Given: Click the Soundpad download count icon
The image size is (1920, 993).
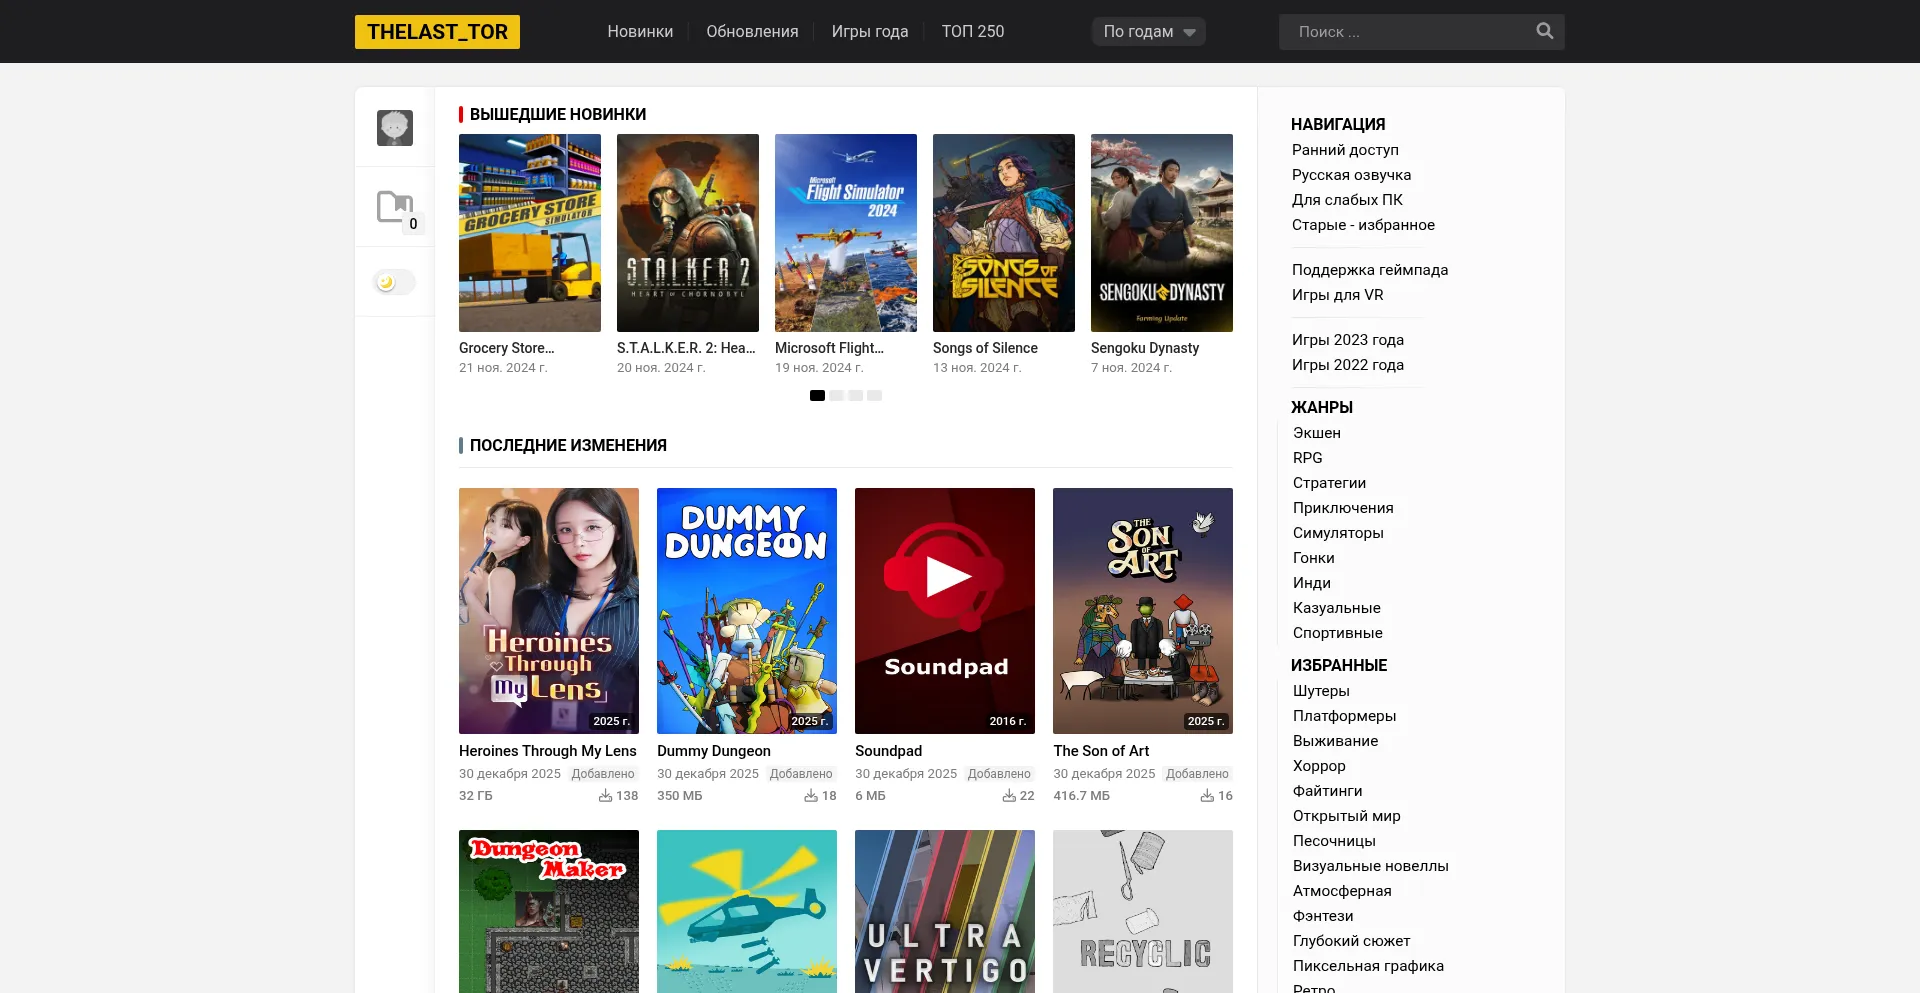Looking at the screenshot, I should click(x=1009, y=796).
